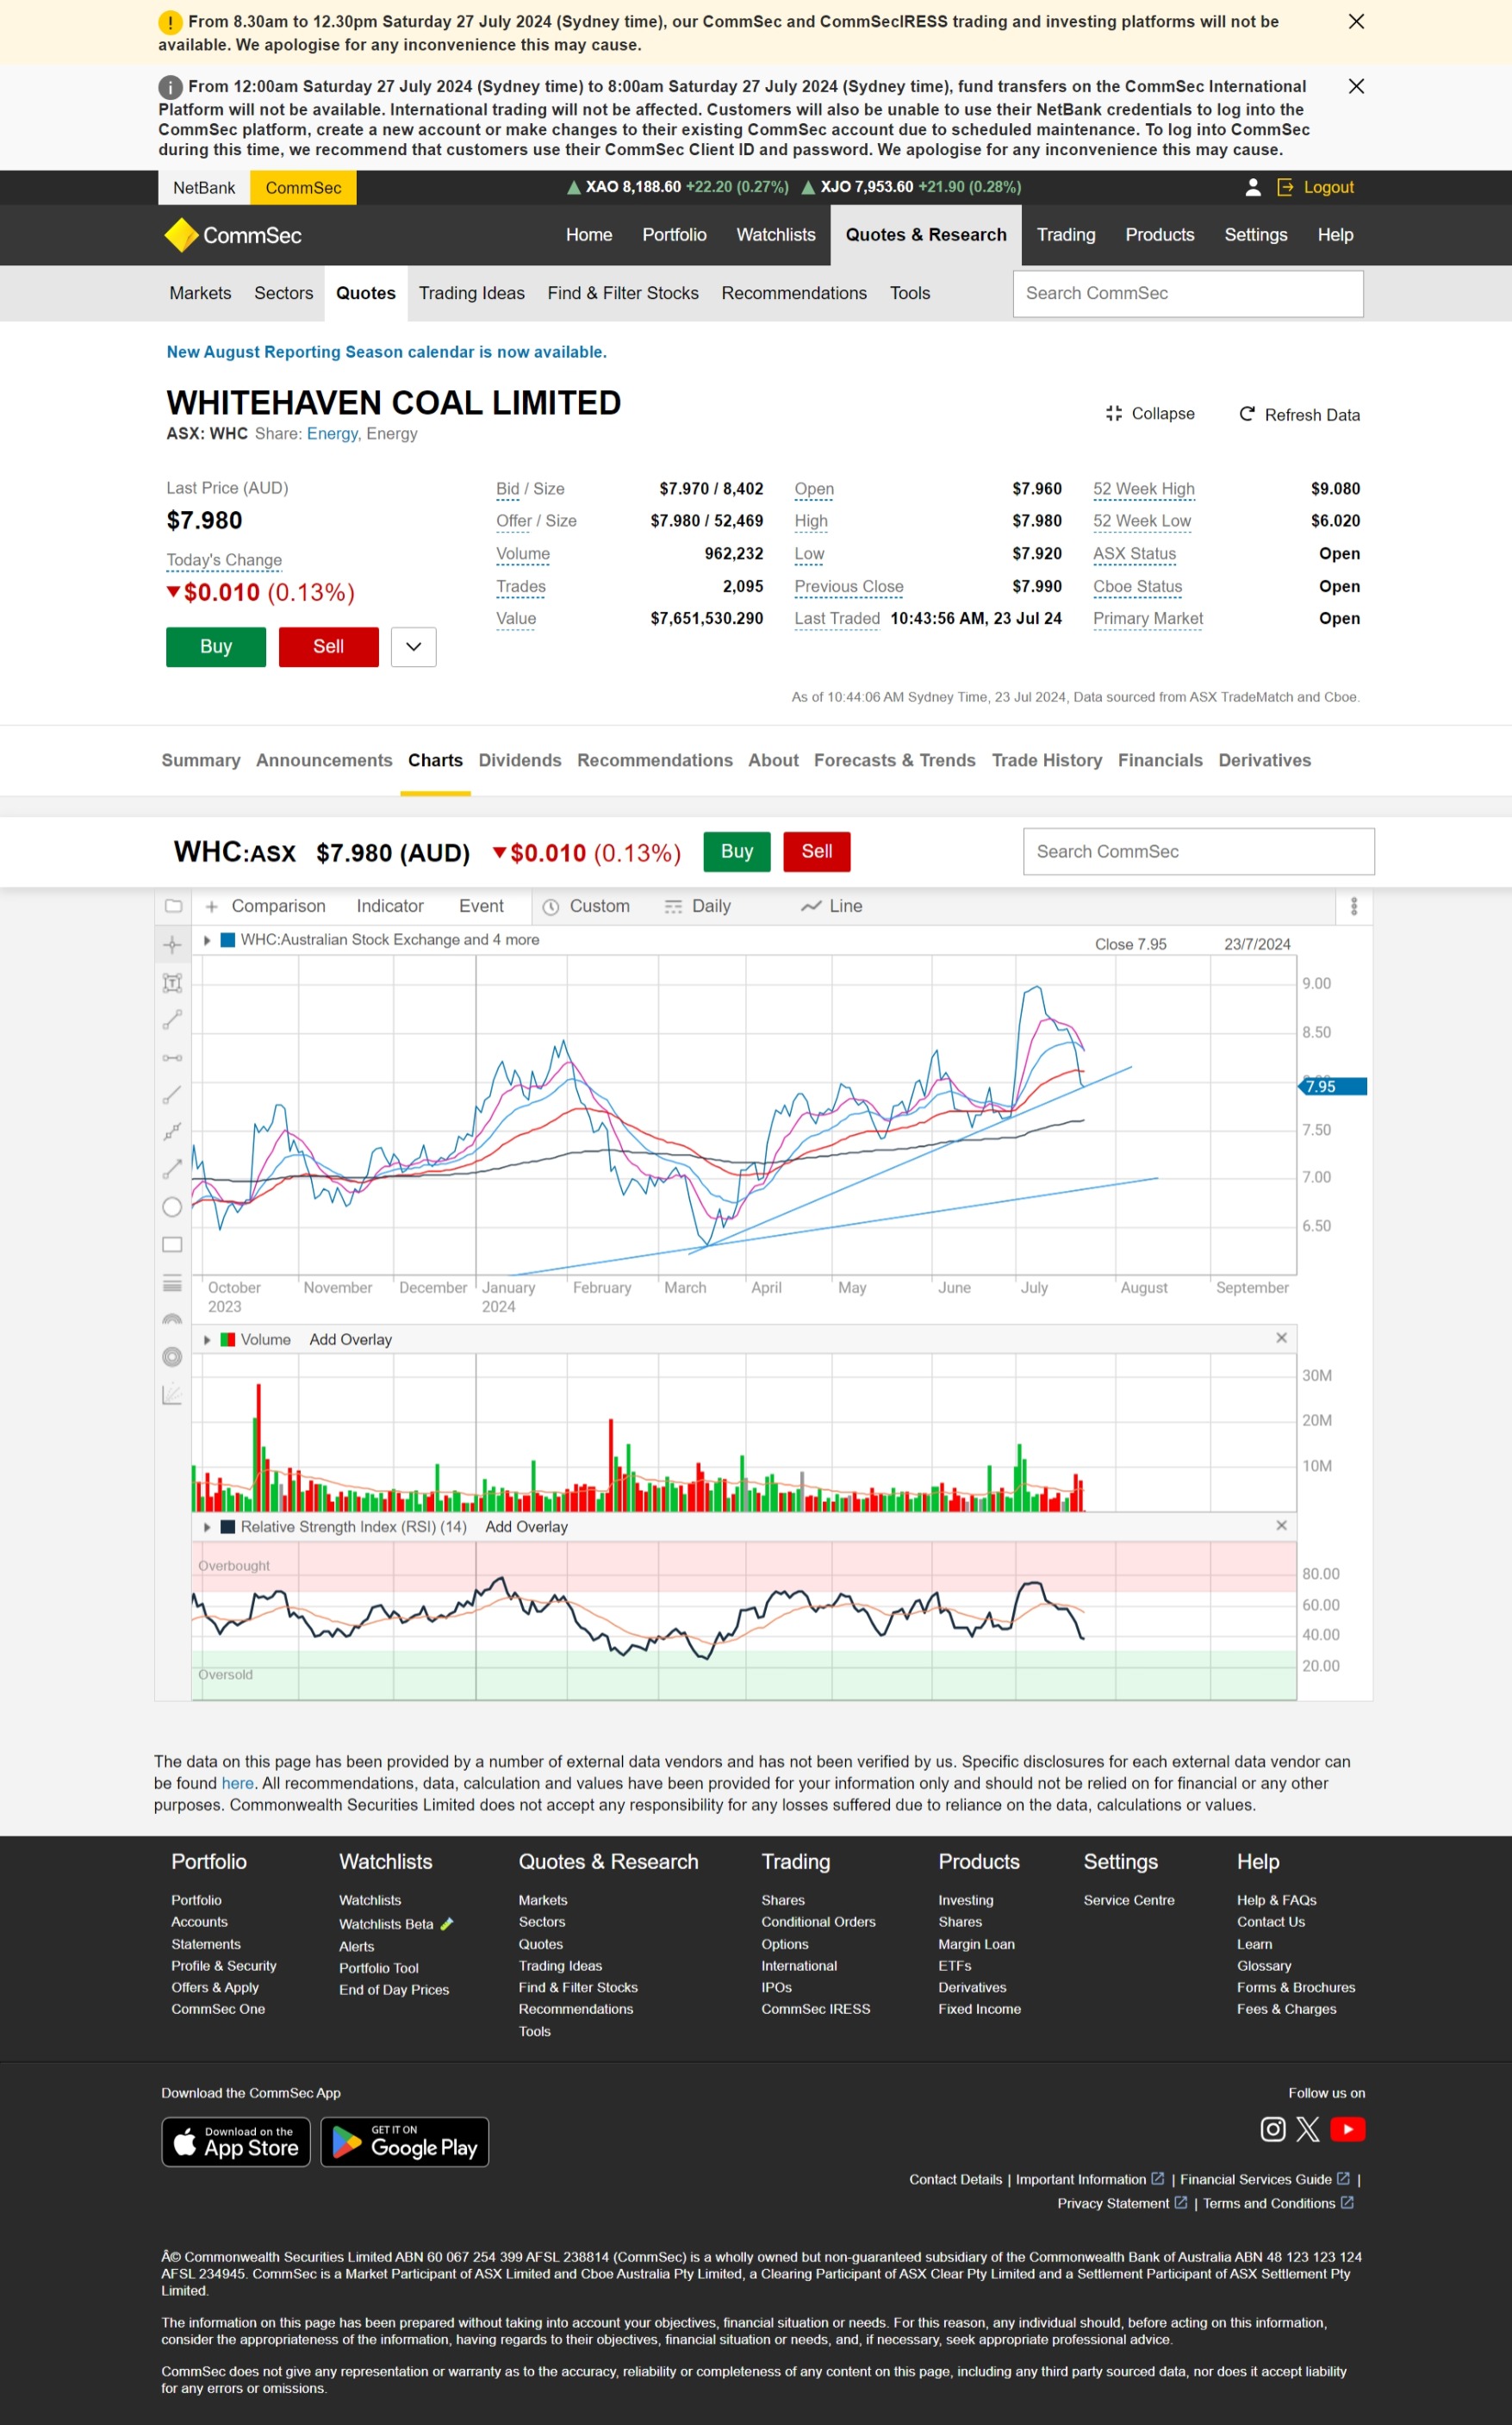Click the Volume red-green color swatch
Image resolution: width=1512 pixels, height=2425 pixels.
coord(227,1340)
